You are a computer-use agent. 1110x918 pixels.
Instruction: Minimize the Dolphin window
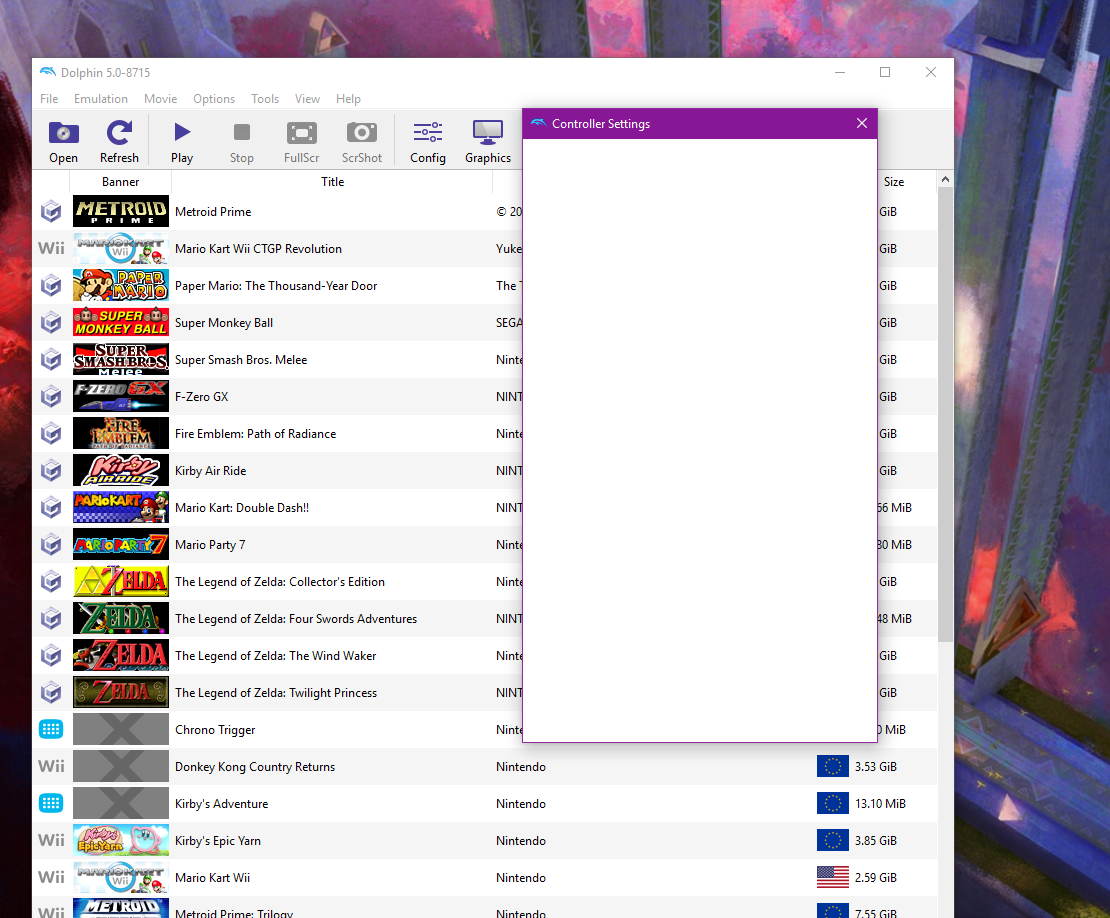tap(840, 72)
